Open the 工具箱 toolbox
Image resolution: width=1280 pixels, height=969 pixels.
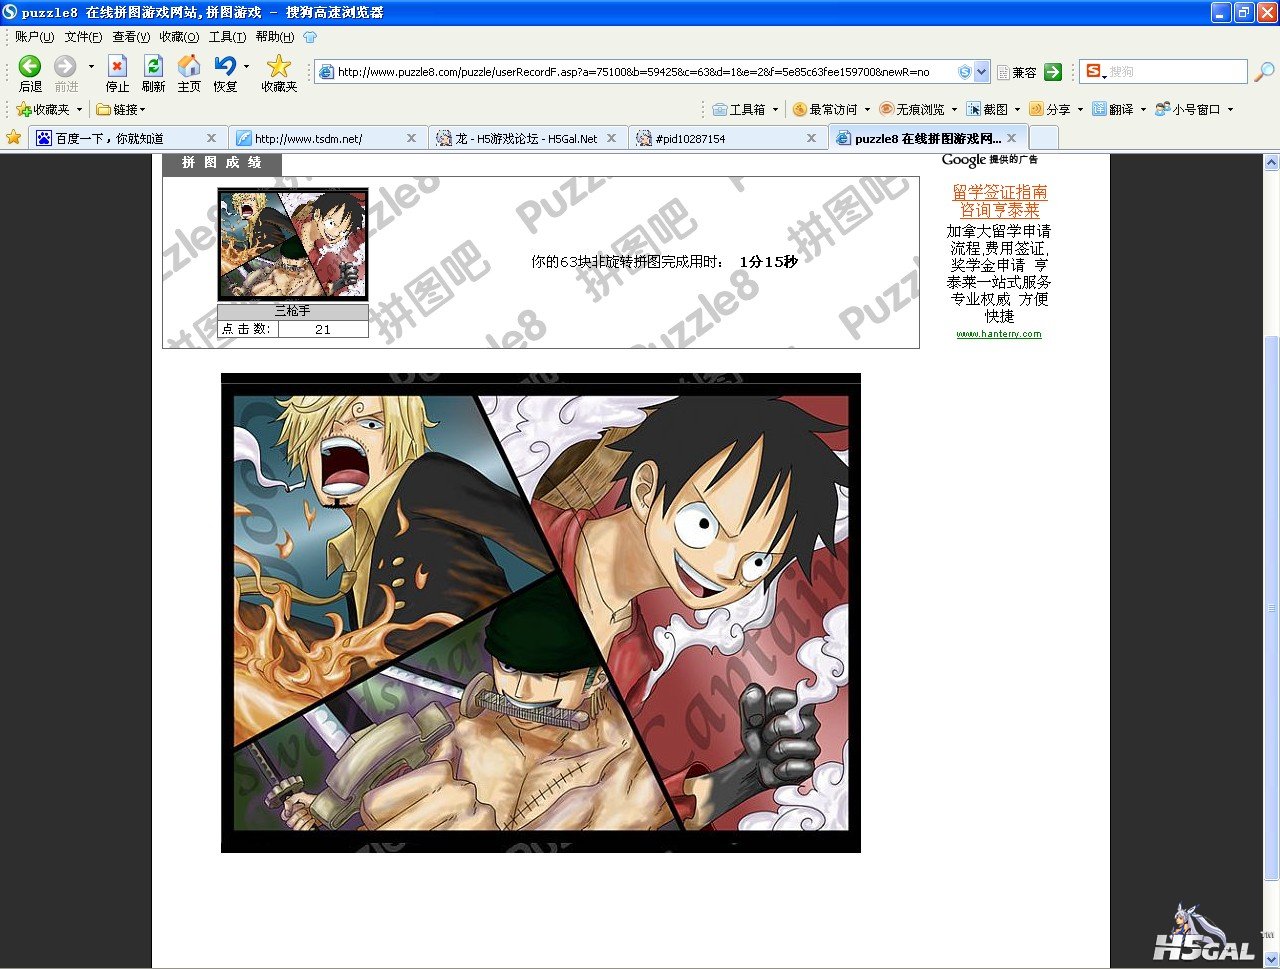click(739, 109)
